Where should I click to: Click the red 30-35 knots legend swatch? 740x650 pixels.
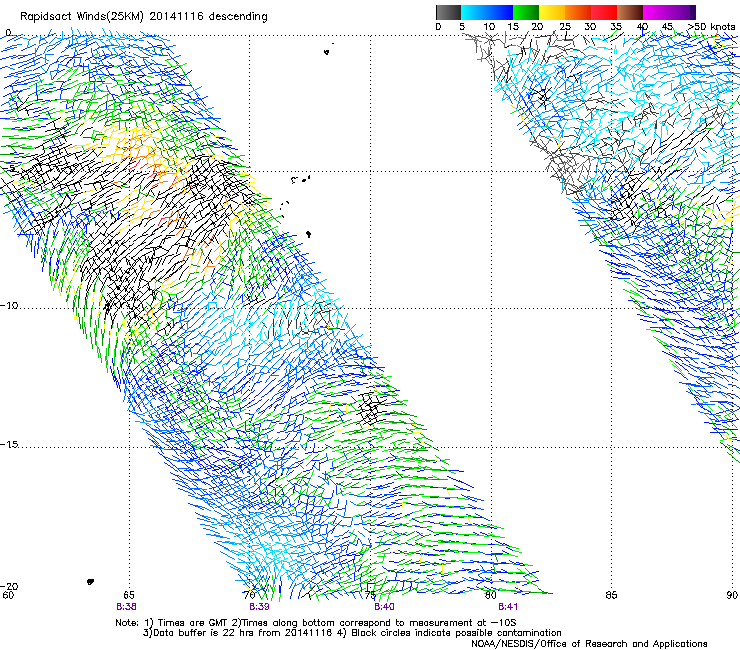(x=604, y=12)
